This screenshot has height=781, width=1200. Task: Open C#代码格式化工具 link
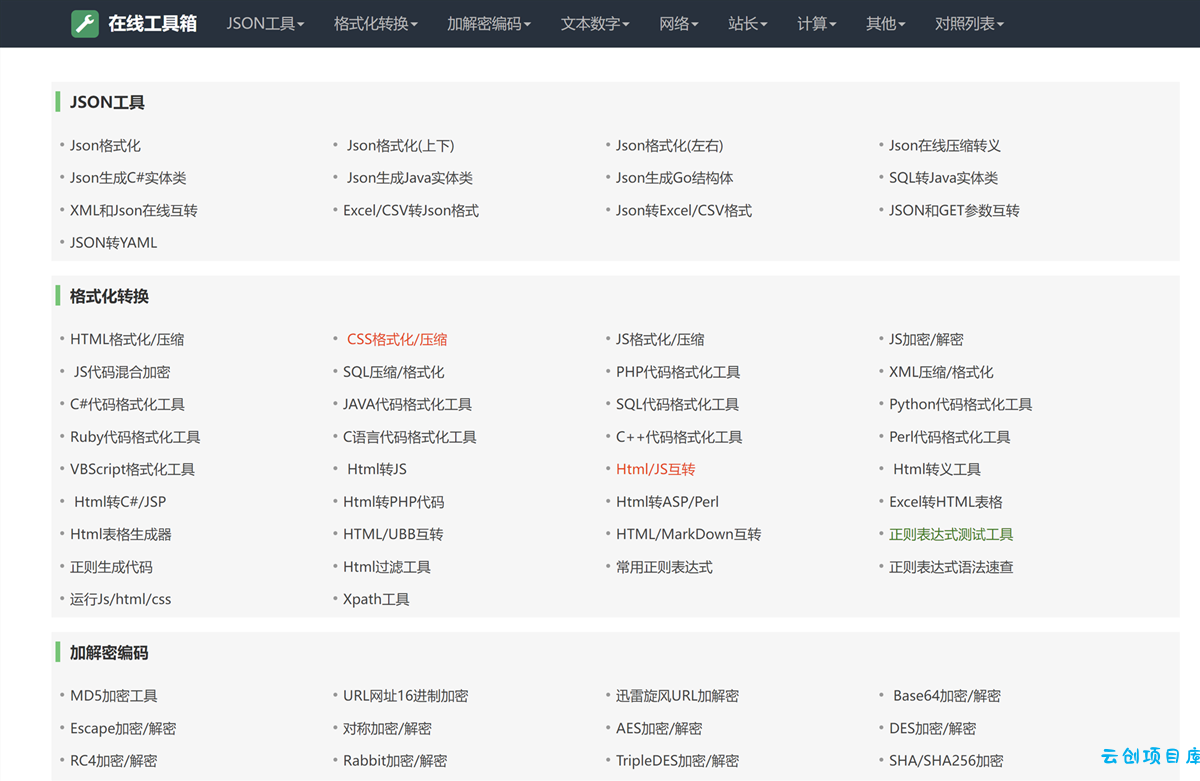click(x=127, y=405)
